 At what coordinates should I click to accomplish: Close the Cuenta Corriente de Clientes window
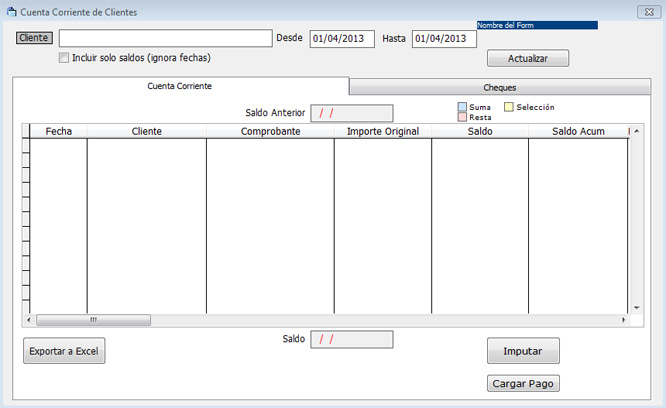point(644,12)
